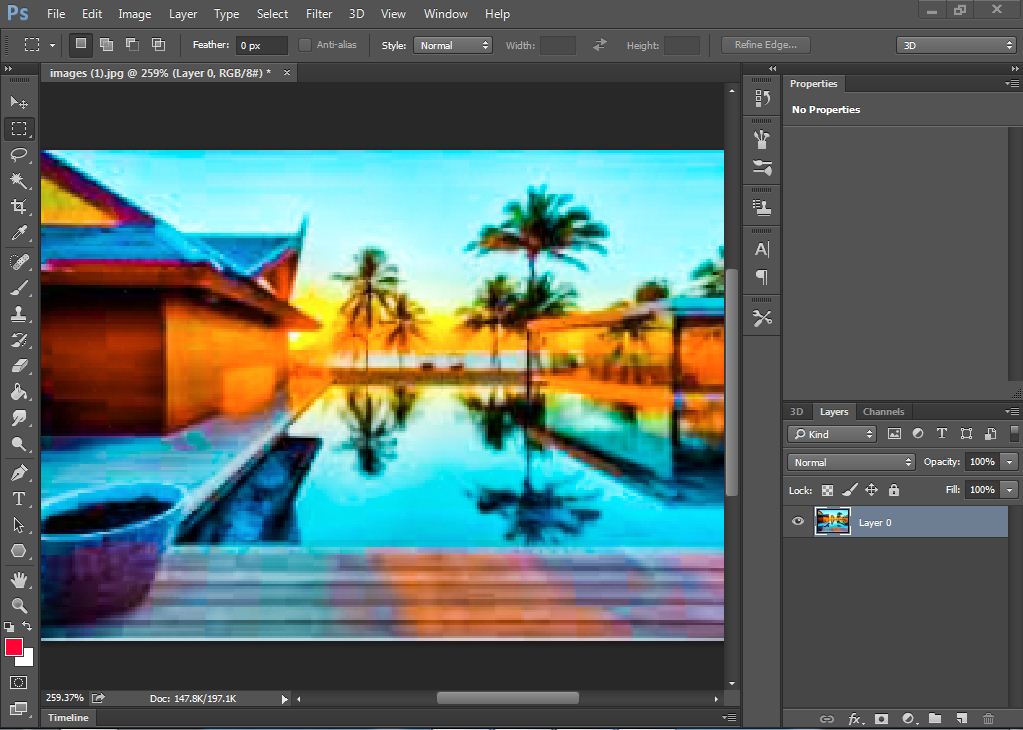Select the Lasso tool
Image resolution: width=1023 pixels, height=730 pixels.
(18, 155)
